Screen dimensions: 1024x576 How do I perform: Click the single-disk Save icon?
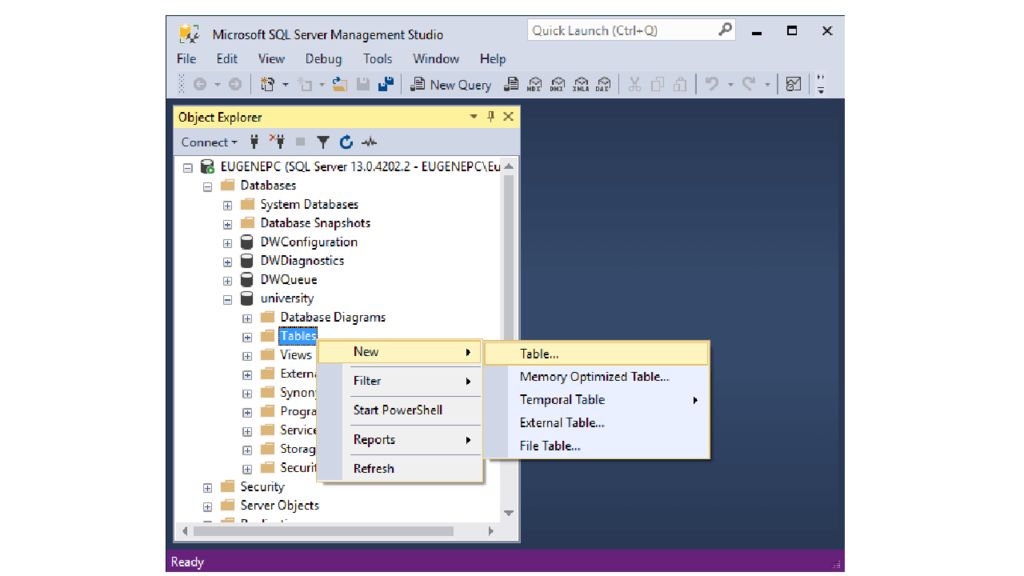click(x=363, y=84)
